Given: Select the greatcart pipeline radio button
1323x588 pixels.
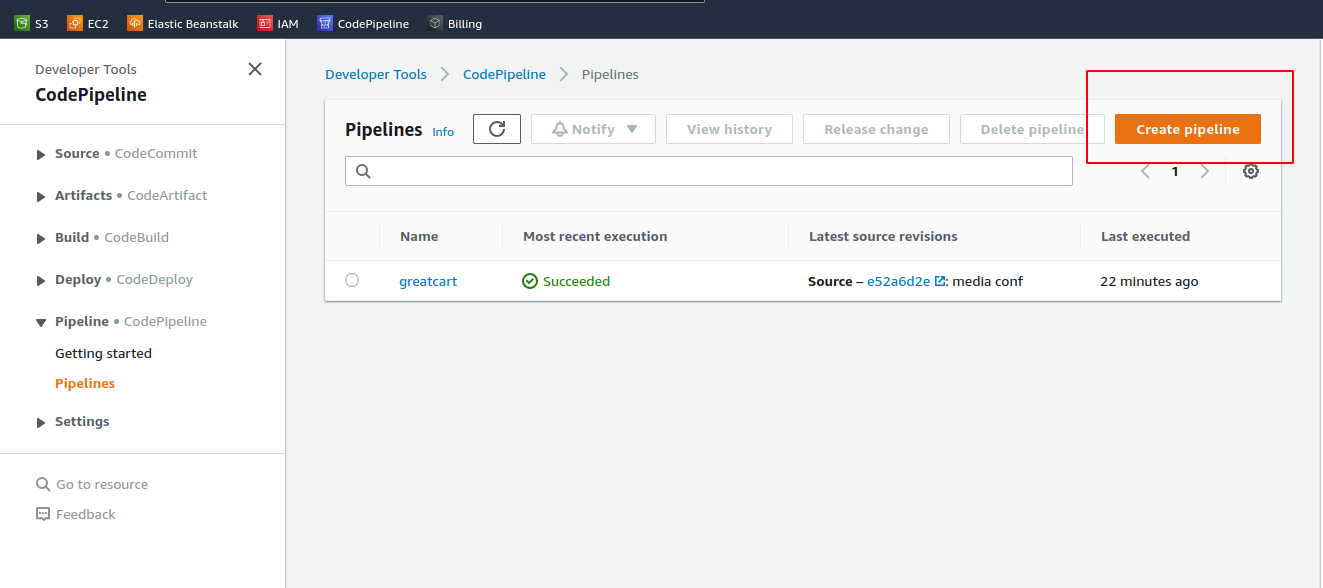Looking at the screenshot, I should click(352, 280).
